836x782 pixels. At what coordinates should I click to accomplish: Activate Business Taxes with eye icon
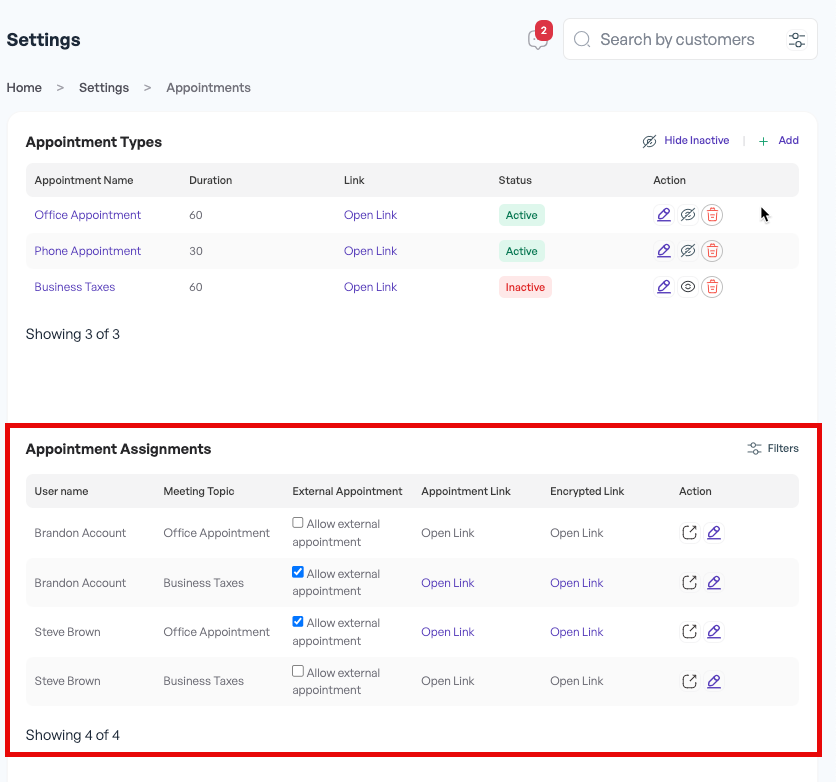(688, 287)
